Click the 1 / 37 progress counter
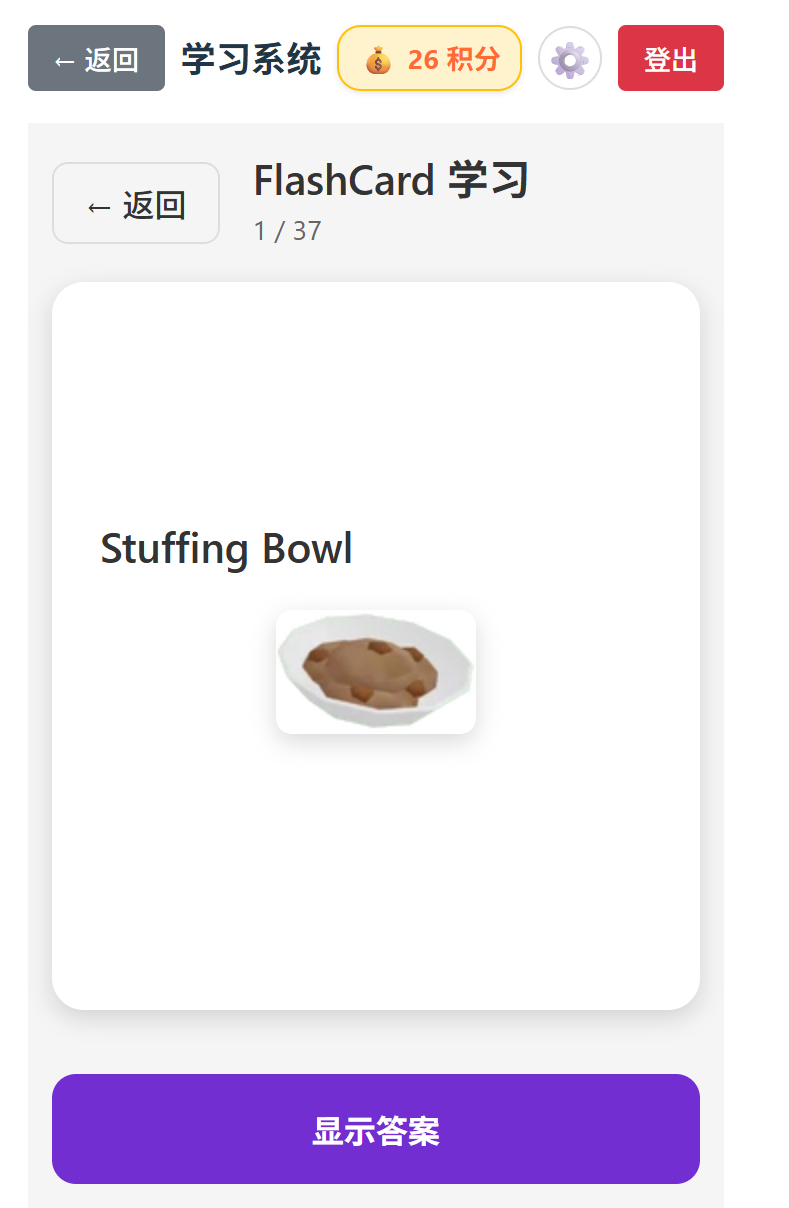 [x=287, y=231]
